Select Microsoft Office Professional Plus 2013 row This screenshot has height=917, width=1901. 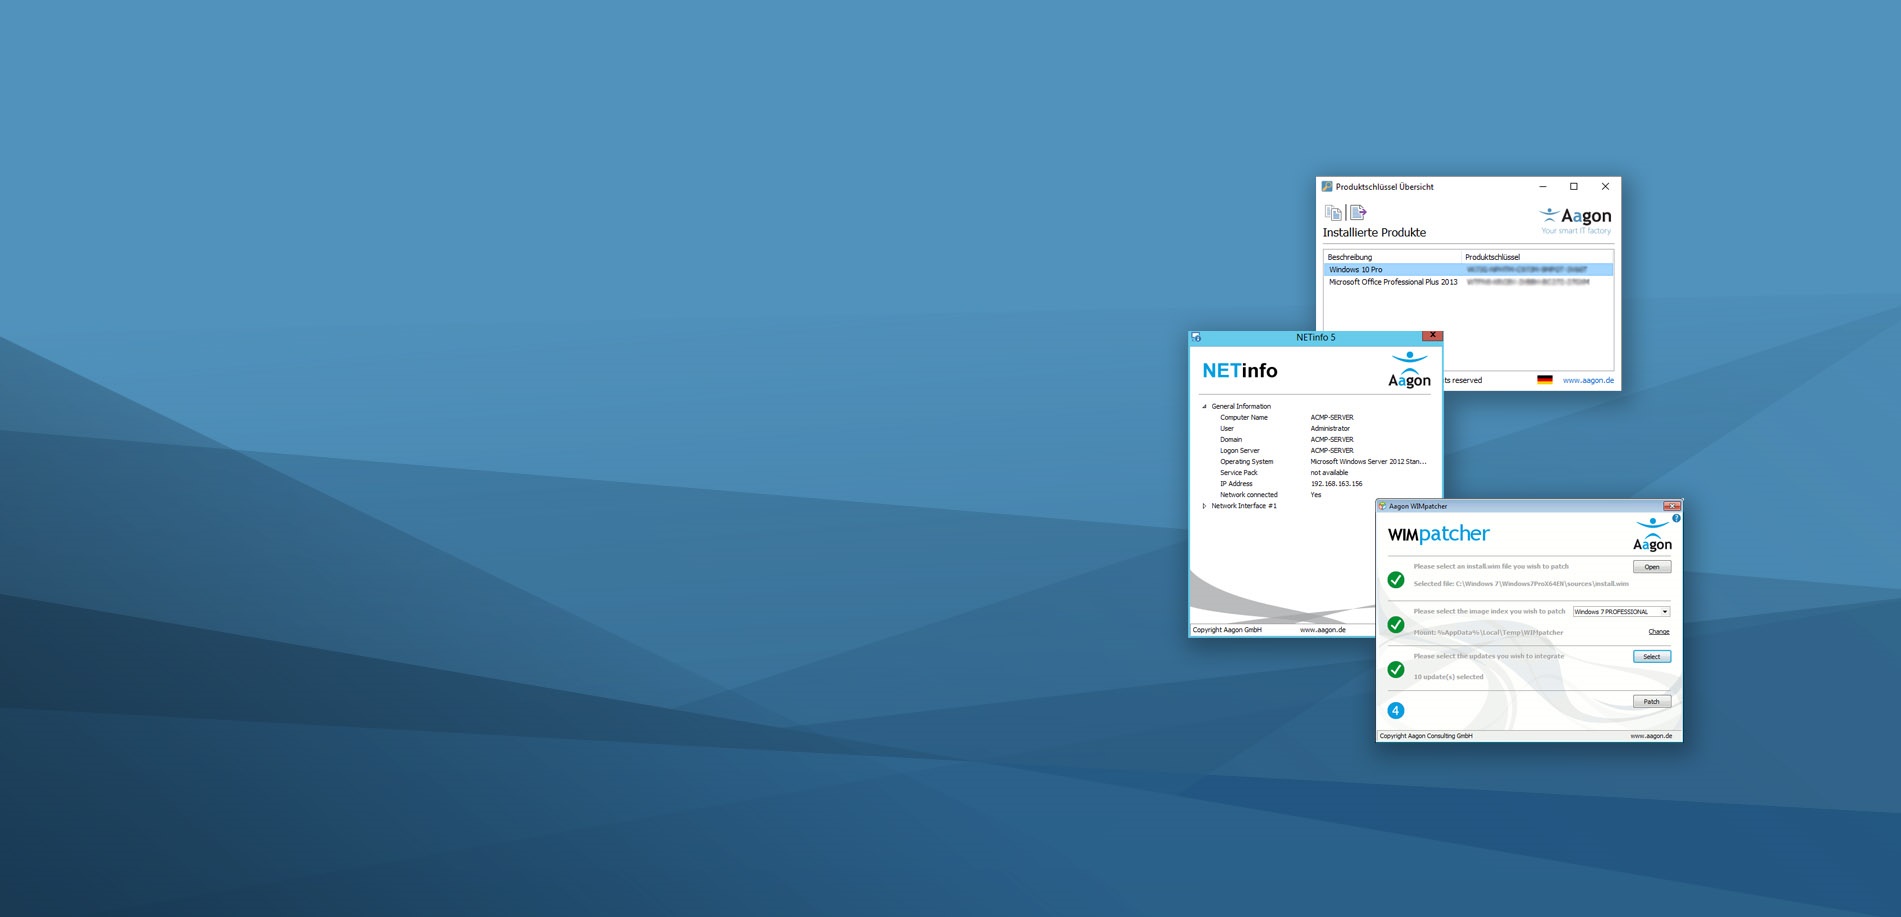(x=1468, y=282)
